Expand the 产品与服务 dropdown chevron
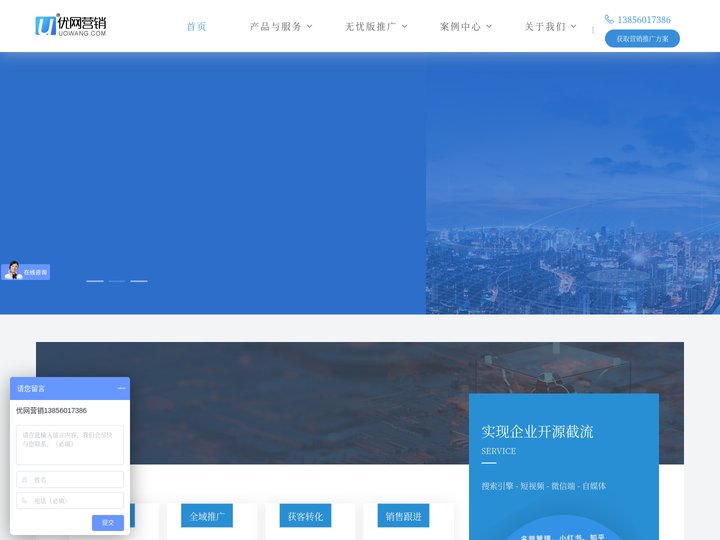 coord(309,26)
